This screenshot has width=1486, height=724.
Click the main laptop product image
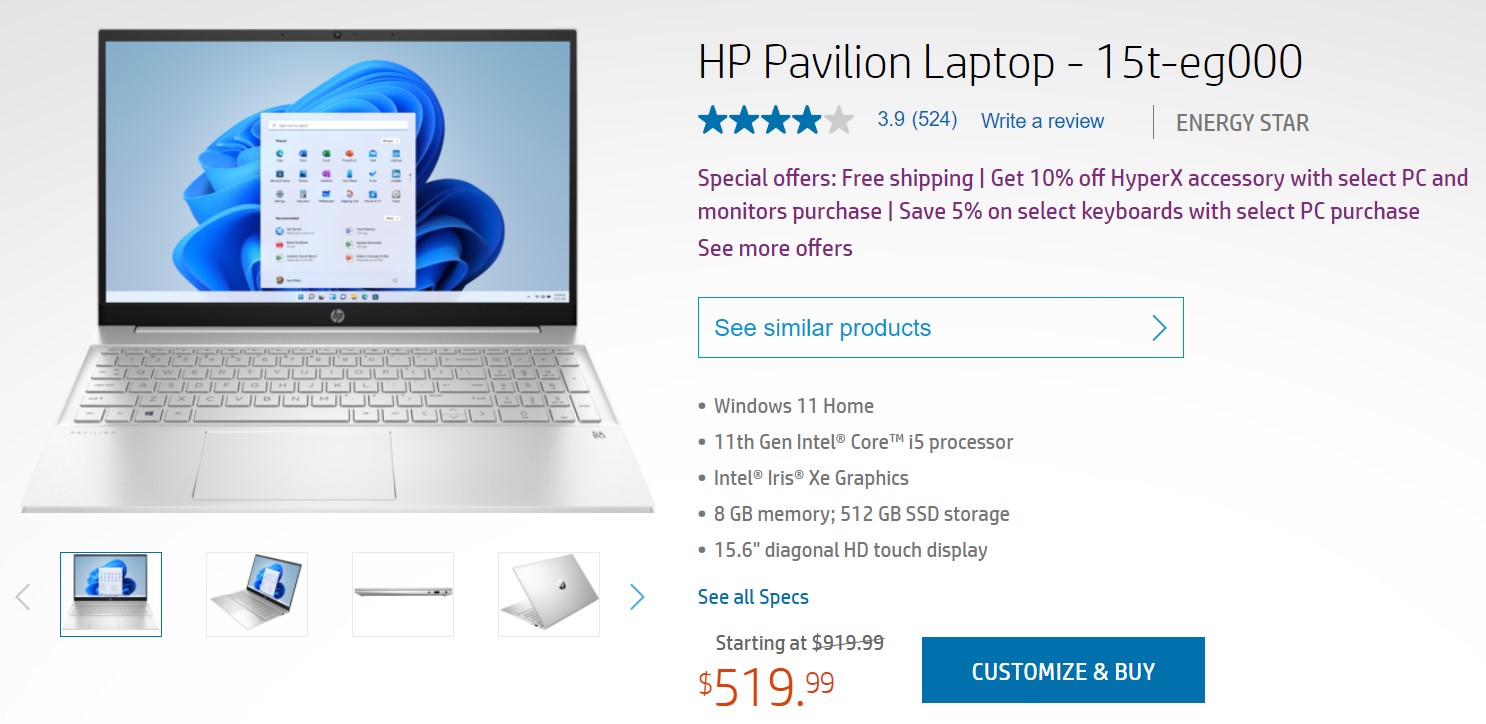[337, 270]
